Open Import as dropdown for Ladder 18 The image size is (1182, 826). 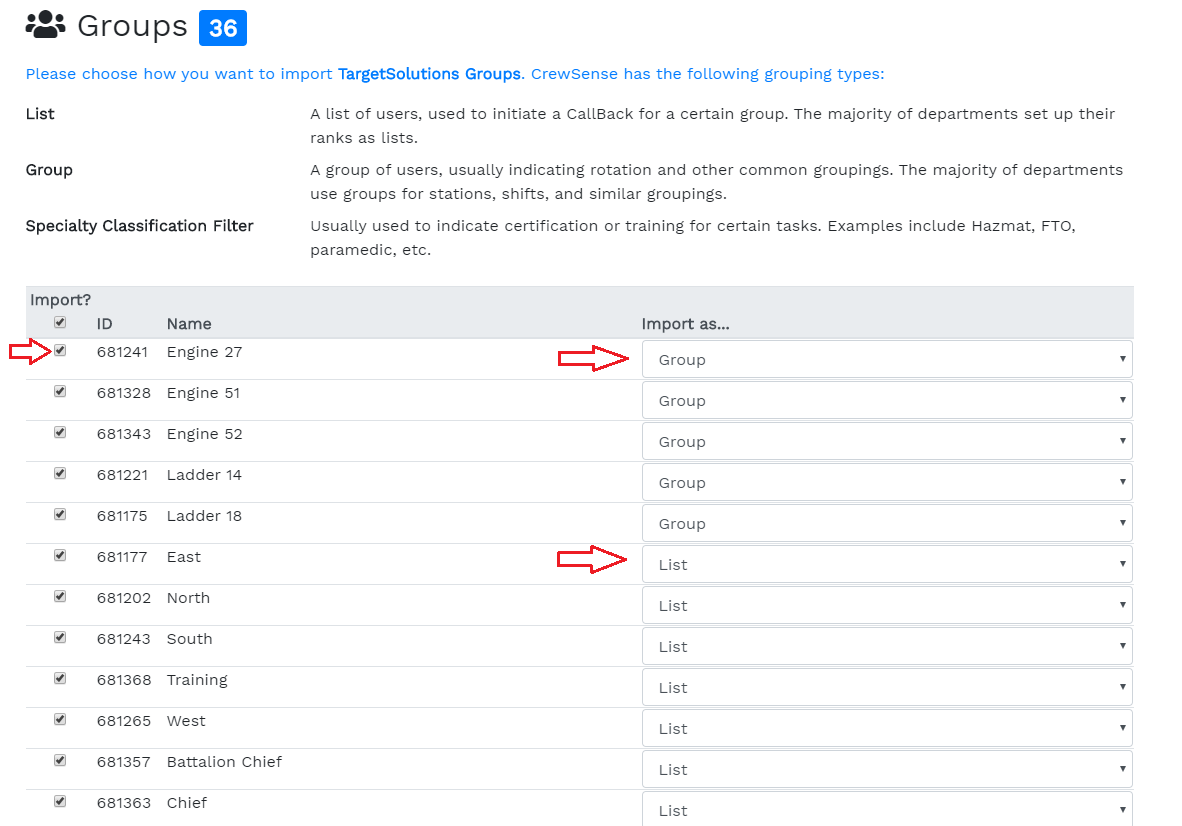887,523
